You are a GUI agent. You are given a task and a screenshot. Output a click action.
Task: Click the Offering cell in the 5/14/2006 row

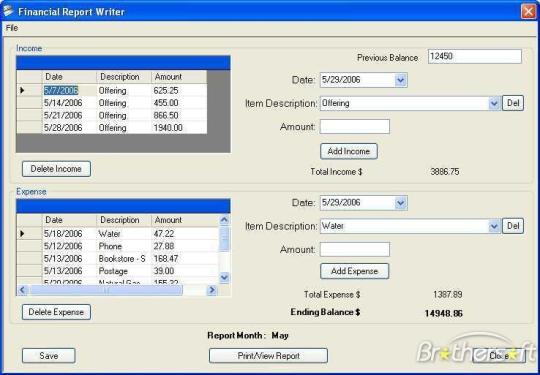(x=124, y=103)
